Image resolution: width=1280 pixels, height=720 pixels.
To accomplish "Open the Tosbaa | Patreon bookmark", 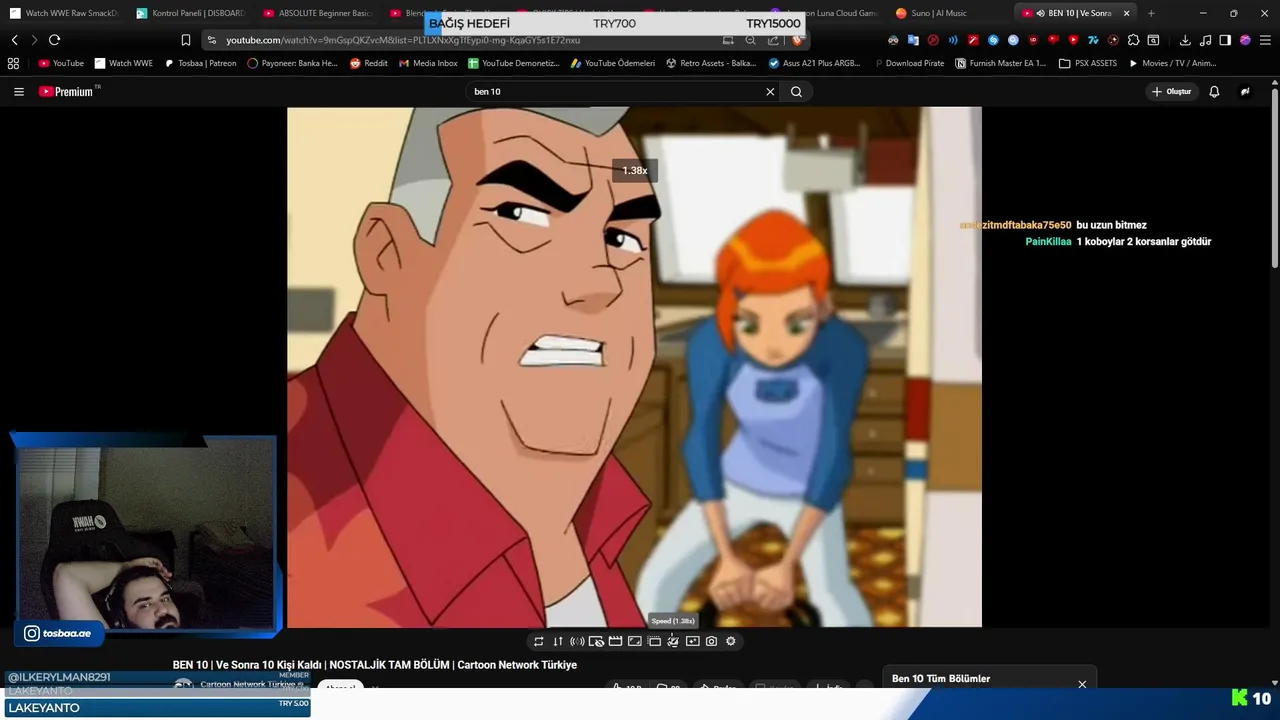I will point(200,63).
